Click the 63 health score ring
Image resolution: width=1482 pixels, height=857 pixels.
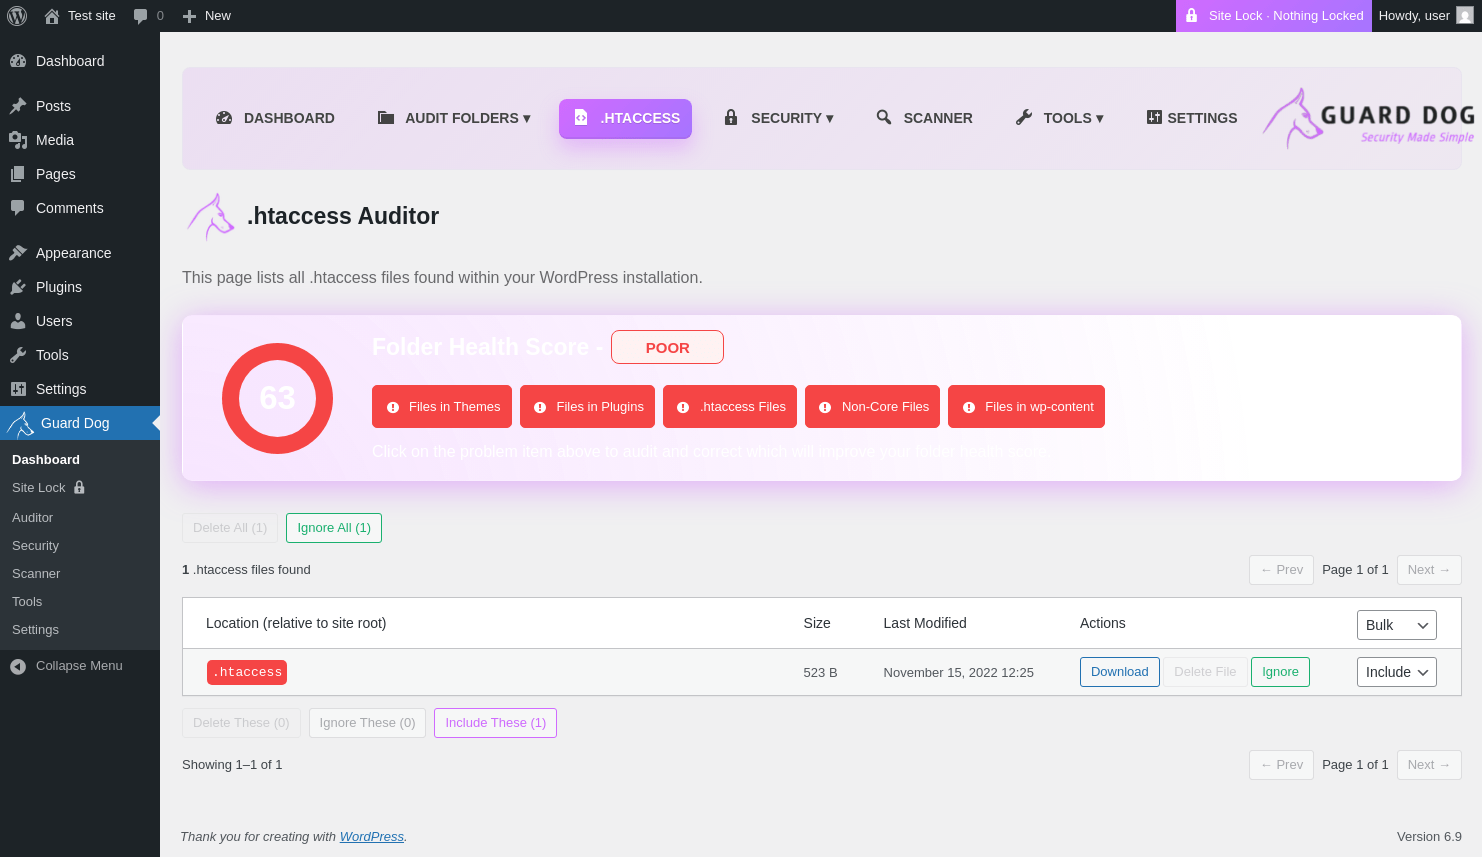pos(277,398)
